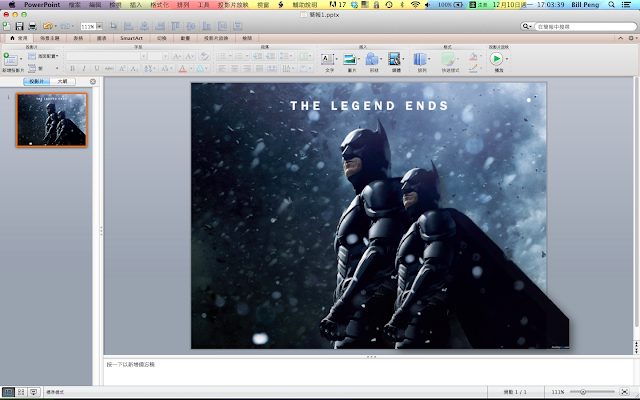Save the presentation using the floppy disk icon
Screen dimensions: 640x400
click(19, 26)
